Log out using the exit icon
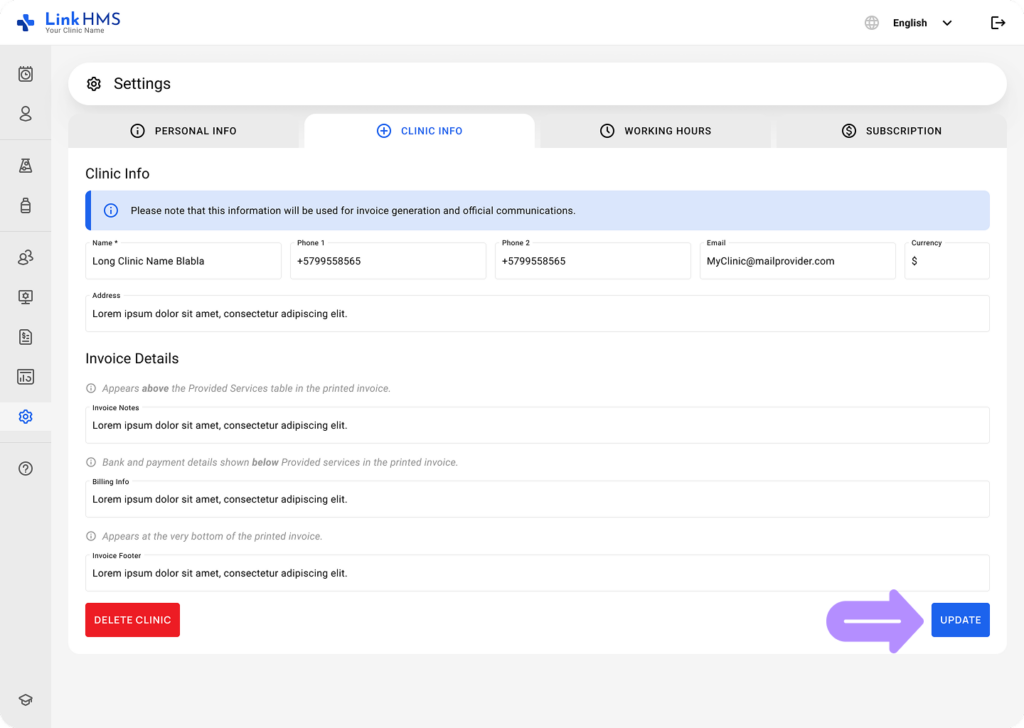This screenshot has width=1024, height=728. click(997, 22)
